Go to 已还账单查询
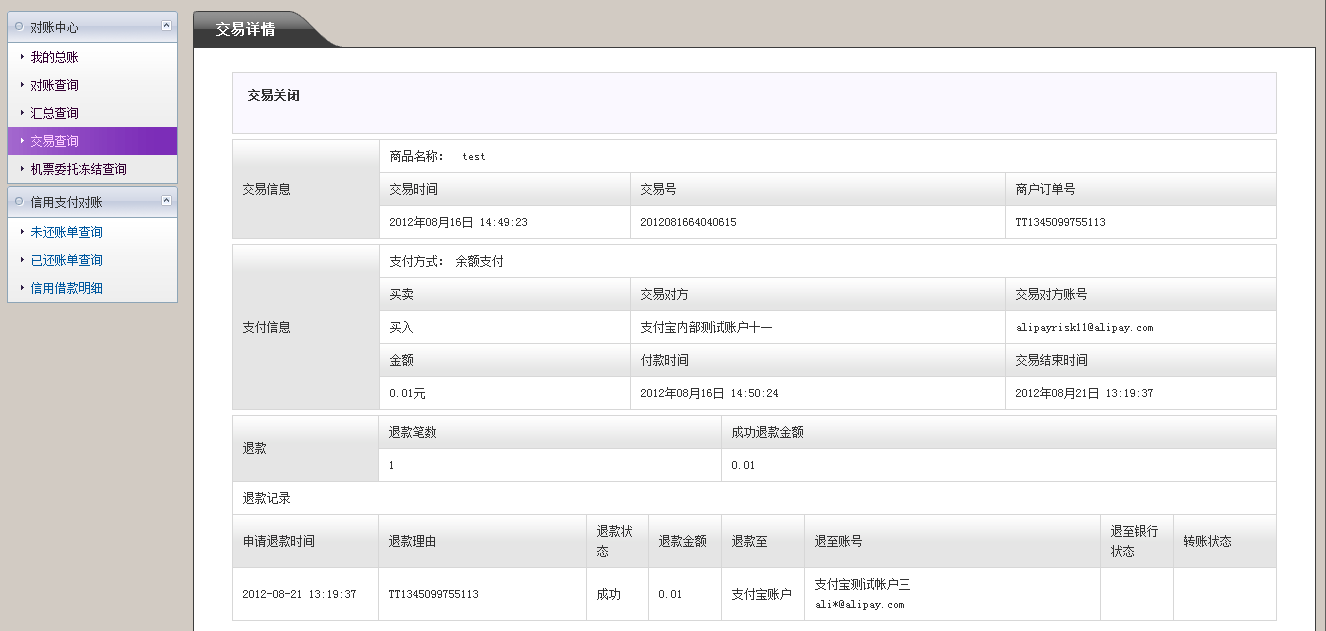Image resolution: width=1326 pixels, height=631 pixels. click(66, 260)
